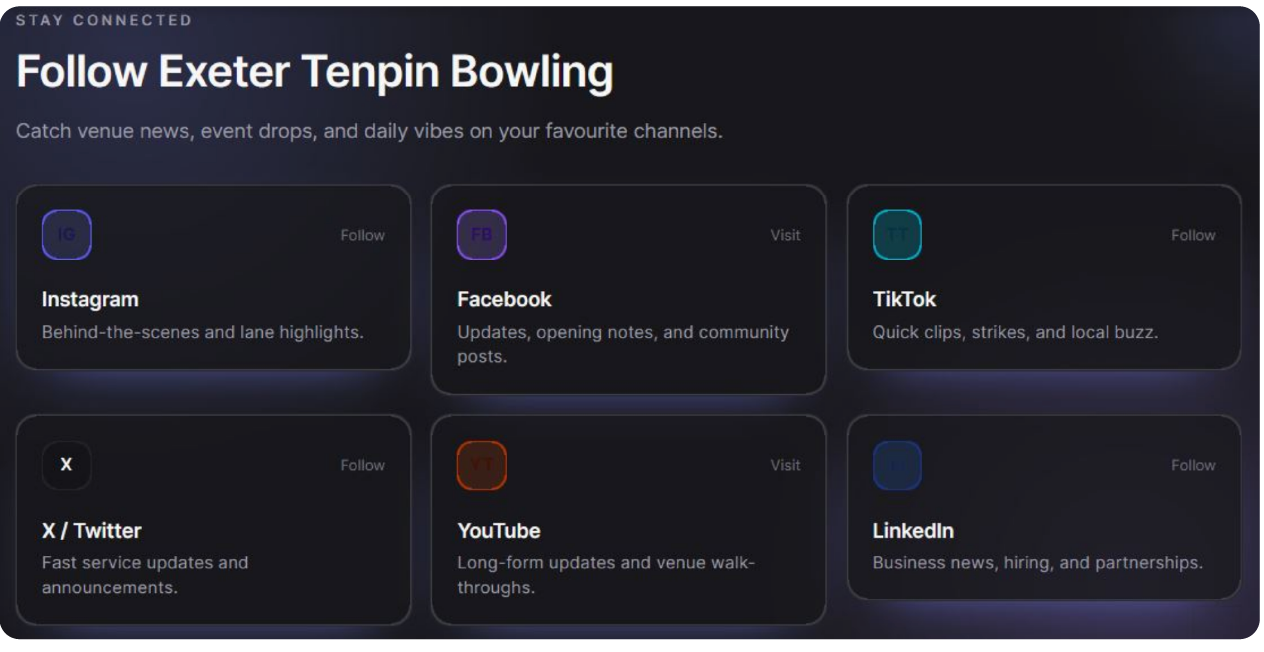Click the 'Follow Exeter Tenpin Bowling' heading
1264x652 pixels.
tap(315, 72)
